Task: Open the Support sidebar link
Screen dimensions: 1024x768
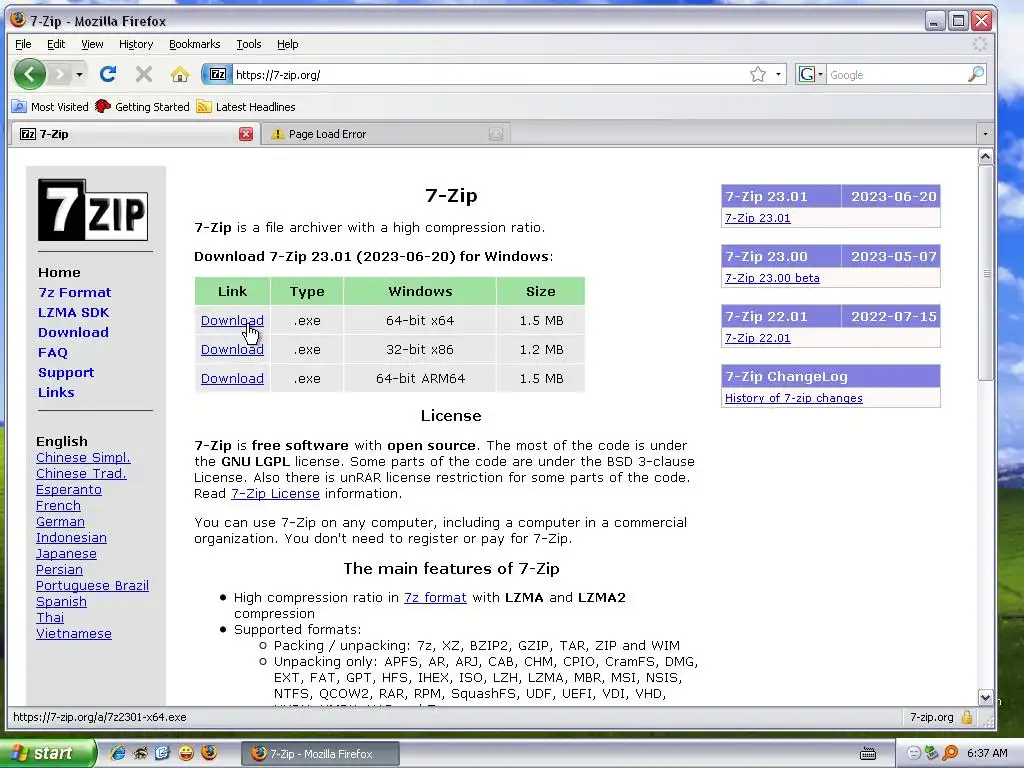Action: click(x=66, y=372)
